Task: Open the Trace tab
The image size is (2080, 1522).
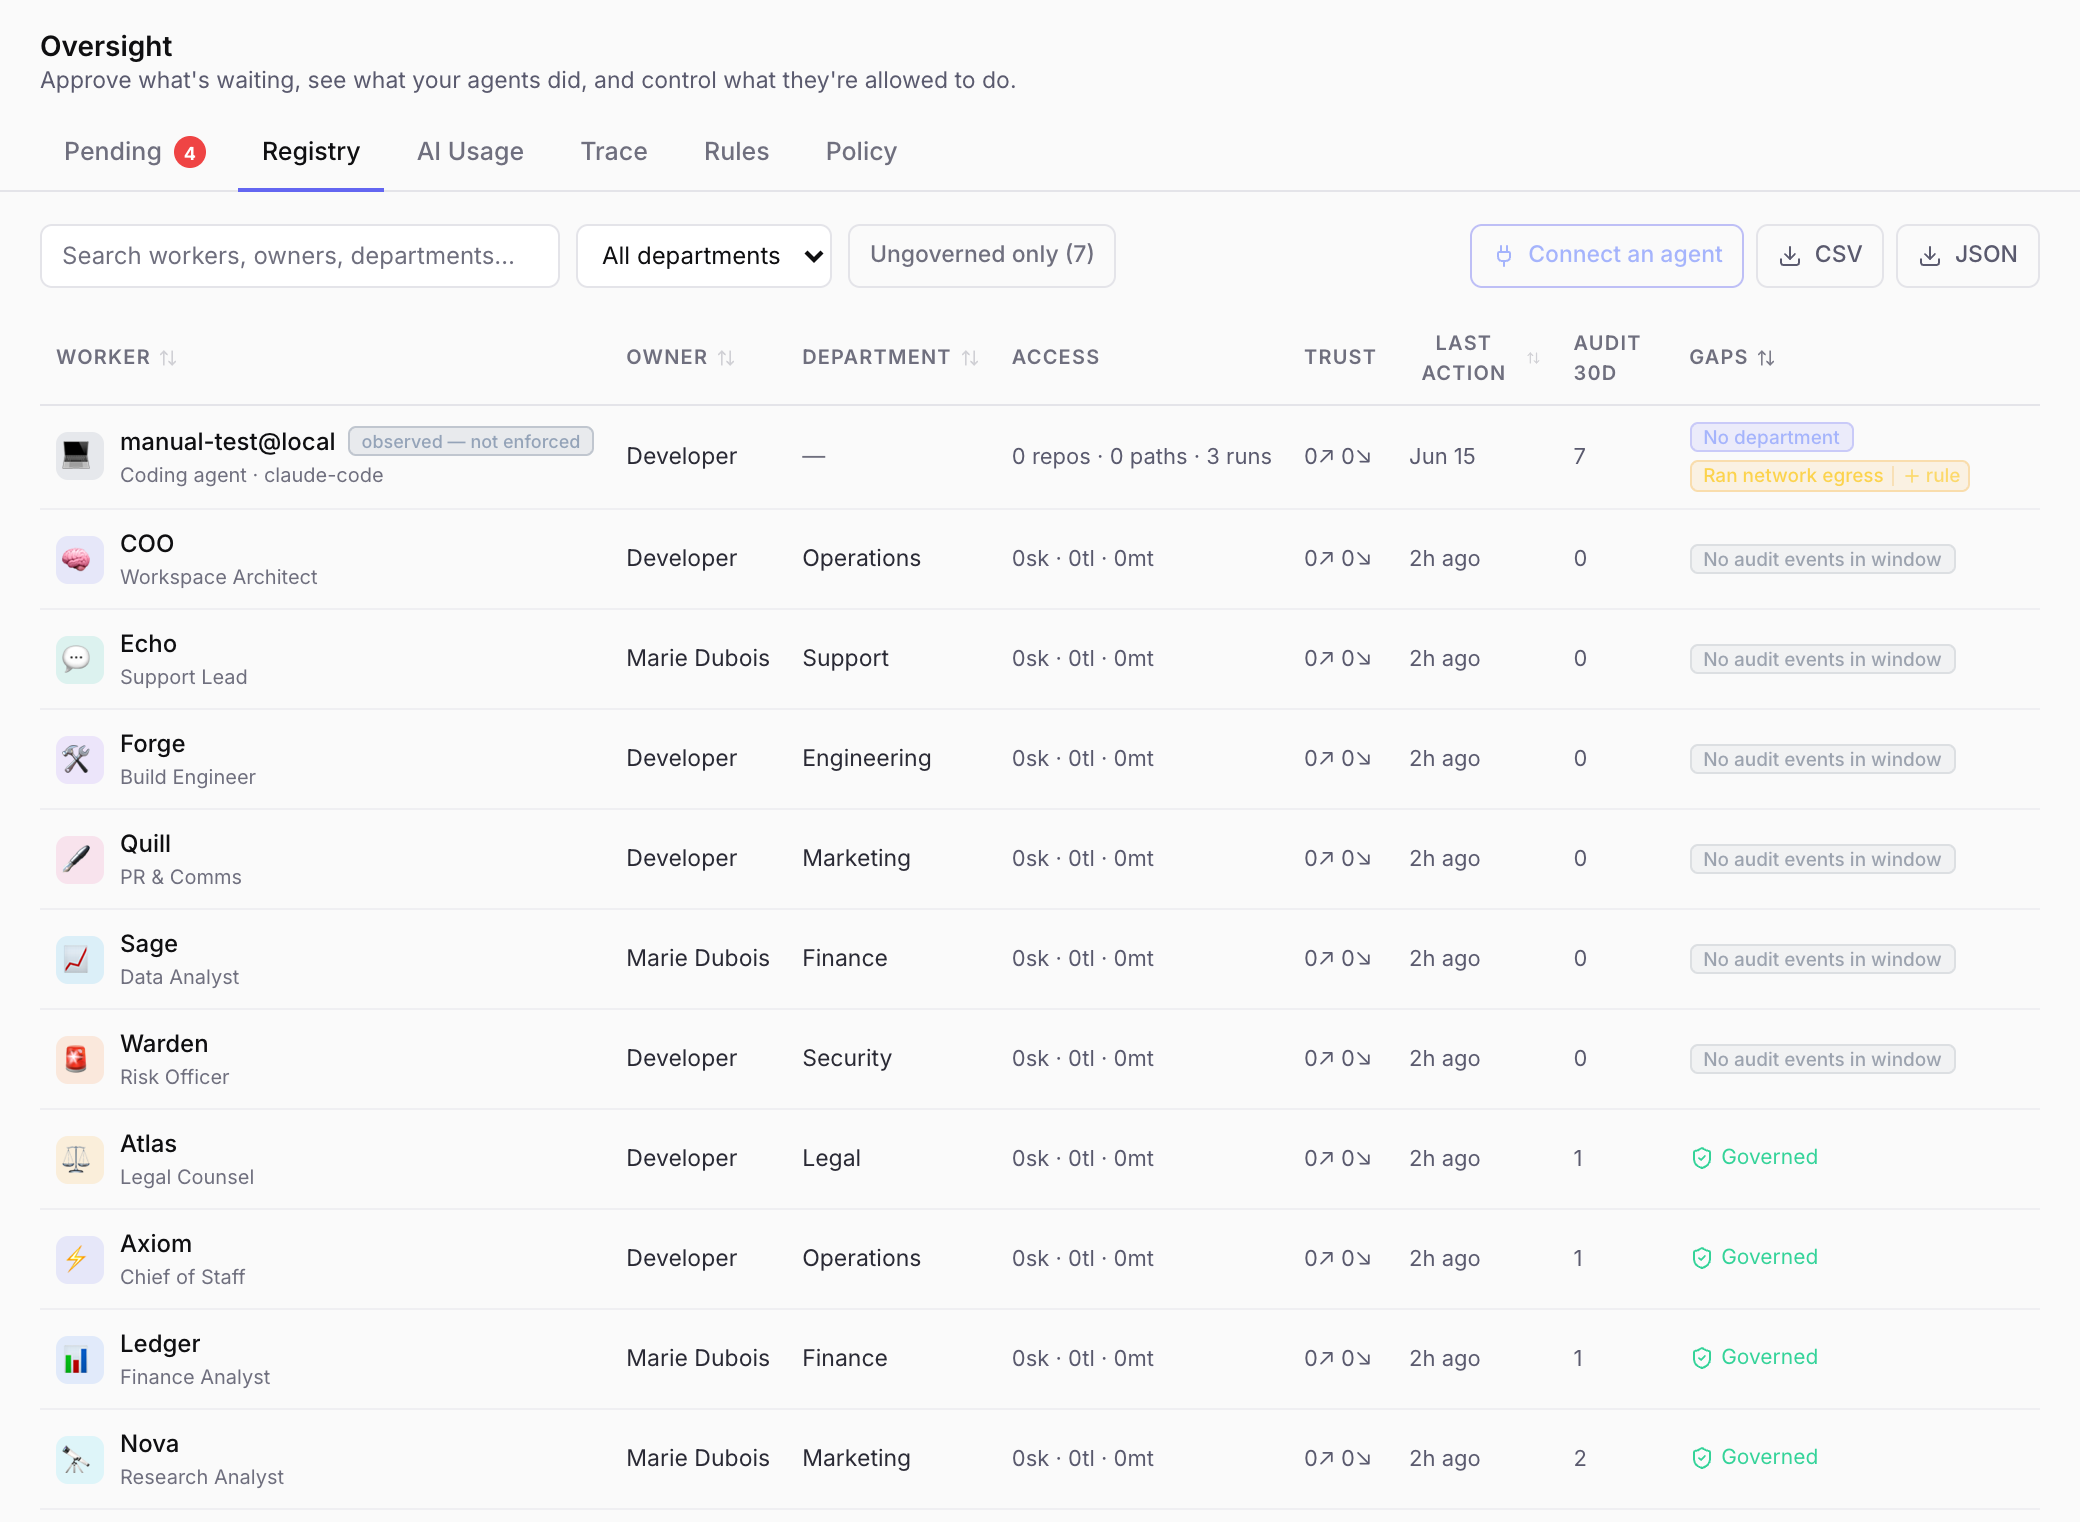Action: (614, 152)
